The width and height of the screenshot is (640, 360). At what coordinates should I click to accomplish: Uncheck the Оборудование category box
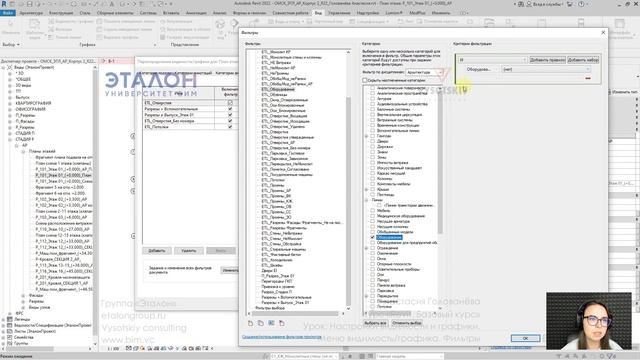click(x=372, y=237)
